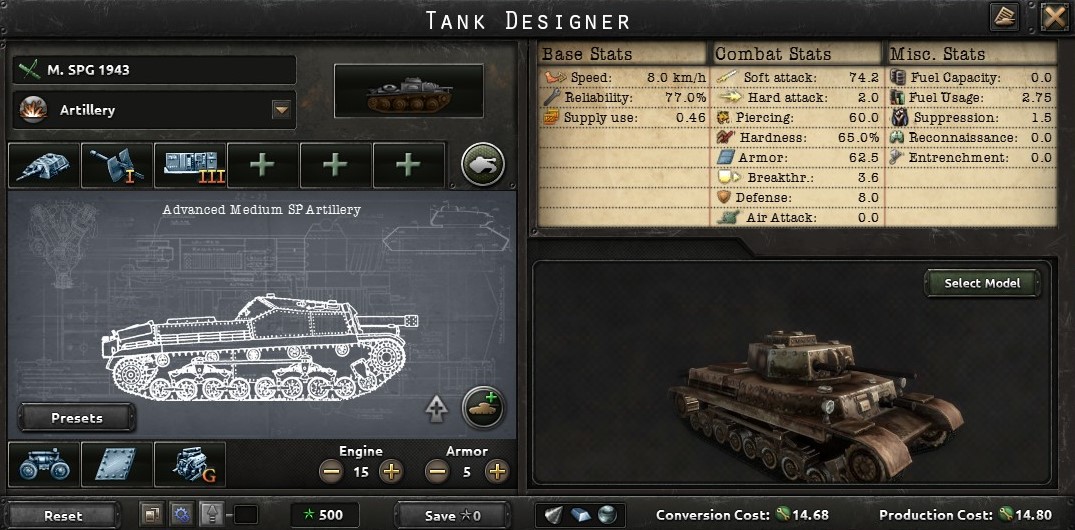Click the add tank variant round icon
Screen dimensions: 1075x530
pos(483,407)
